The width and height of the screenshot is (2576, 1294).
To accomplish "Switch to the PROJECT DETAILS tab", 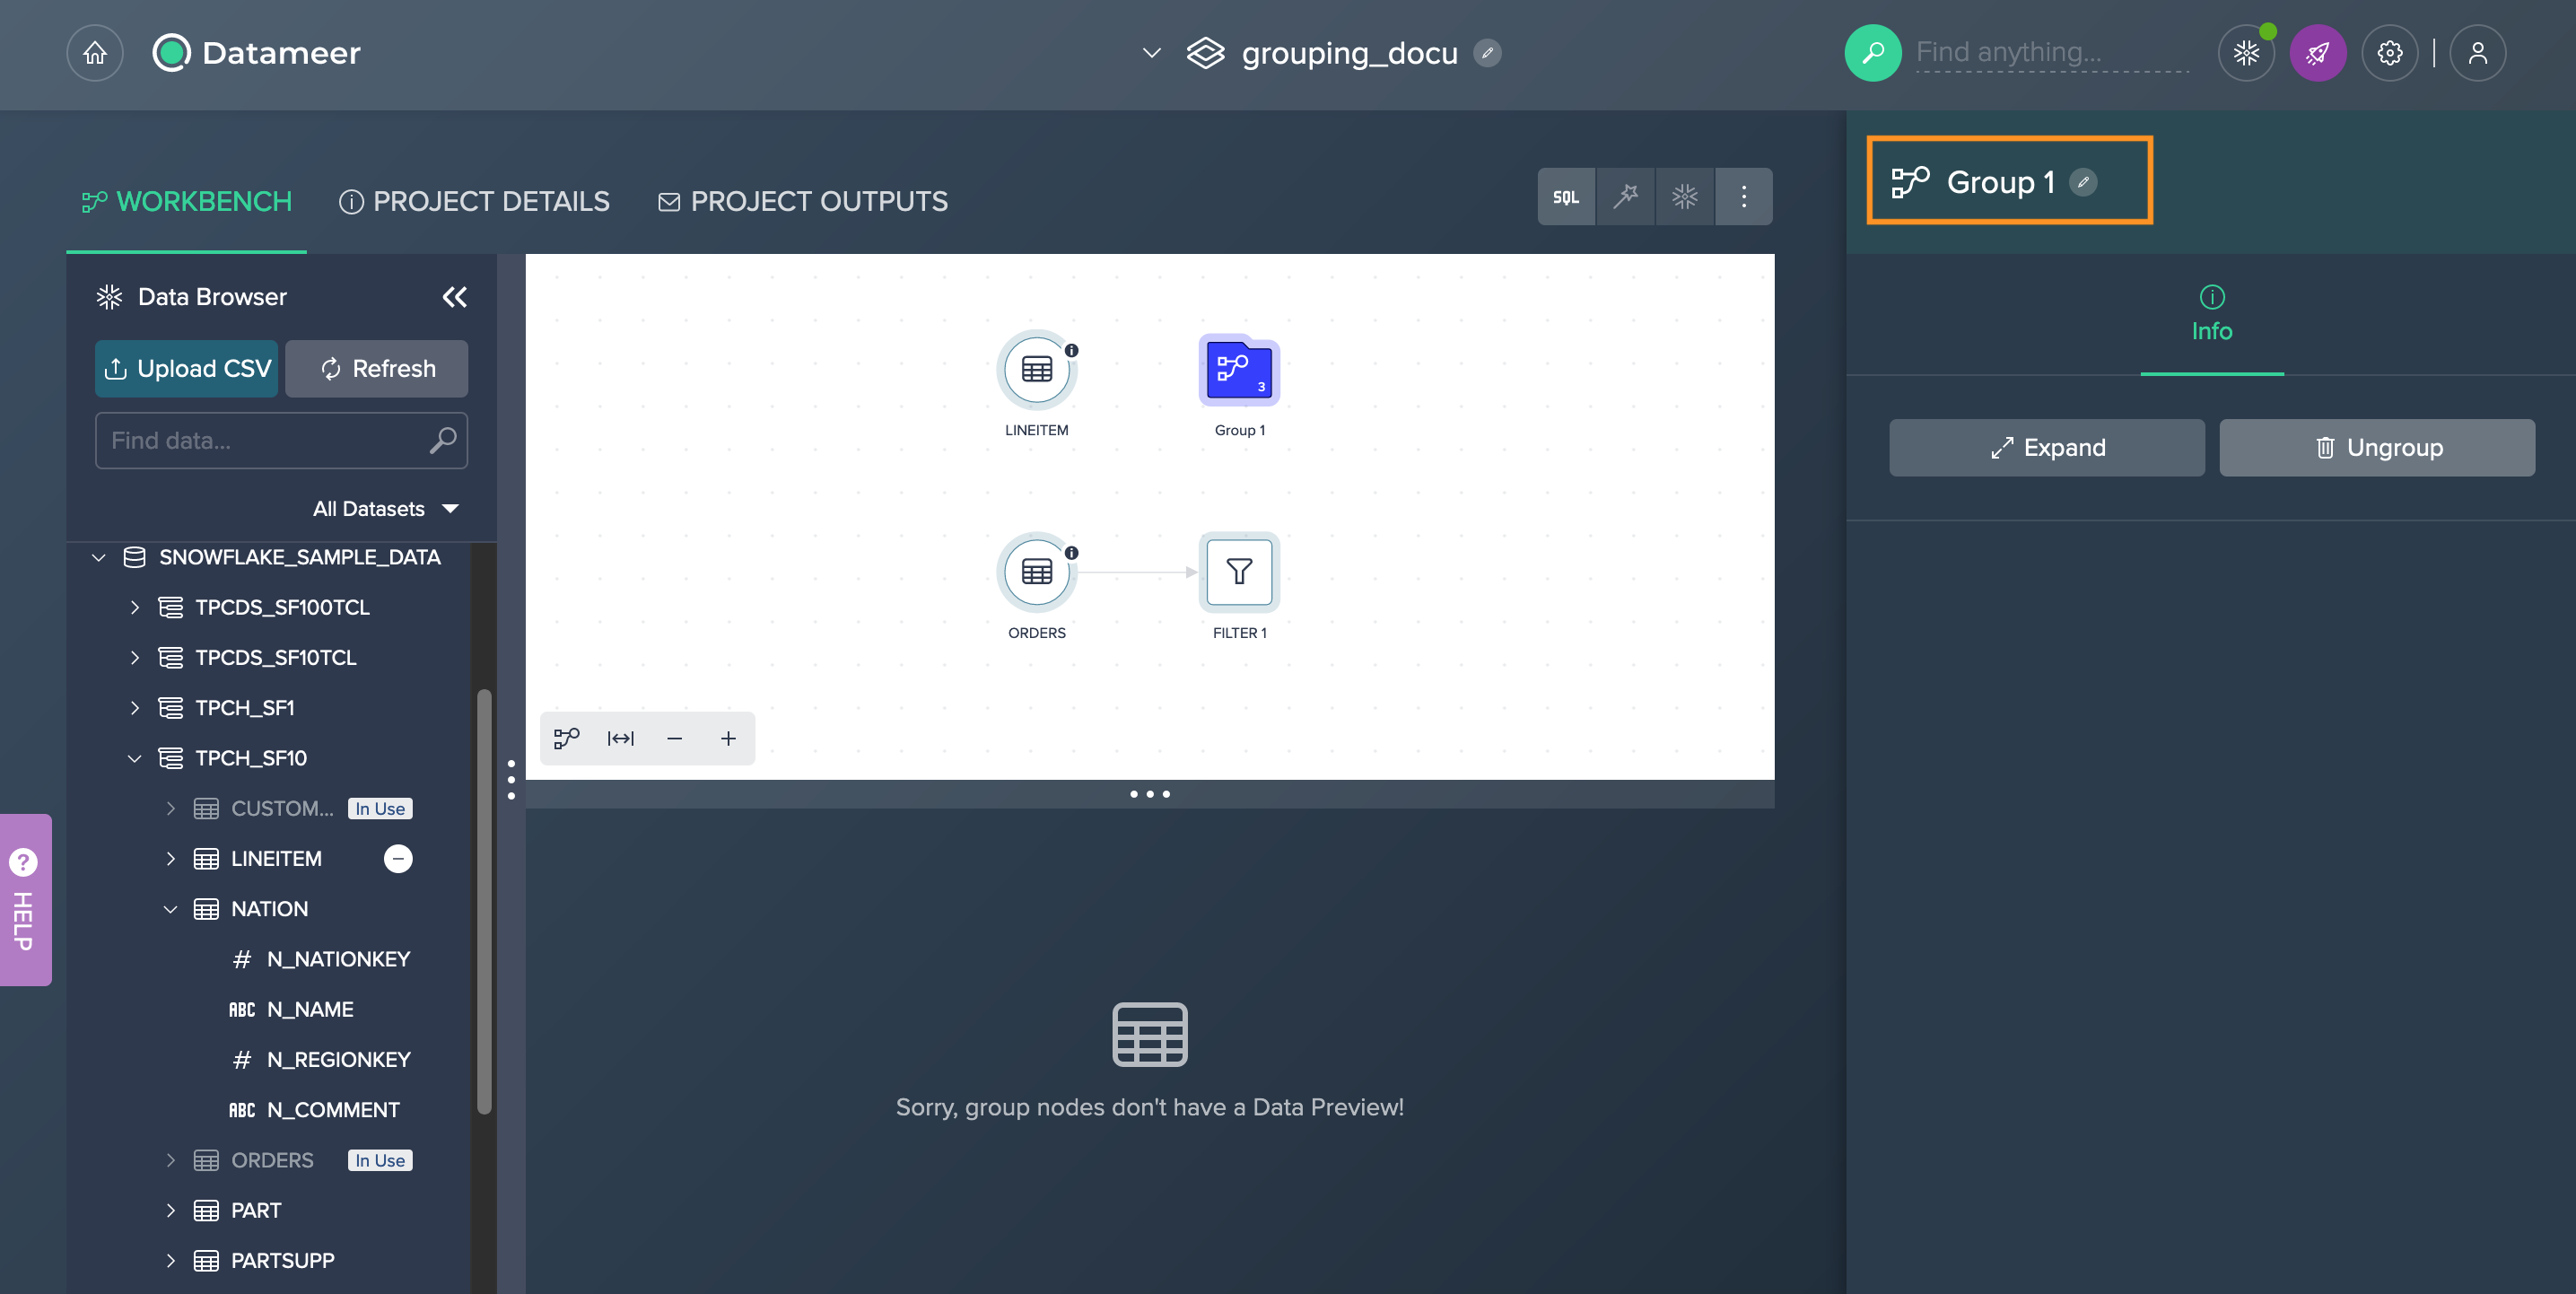I will click(474, 202).
